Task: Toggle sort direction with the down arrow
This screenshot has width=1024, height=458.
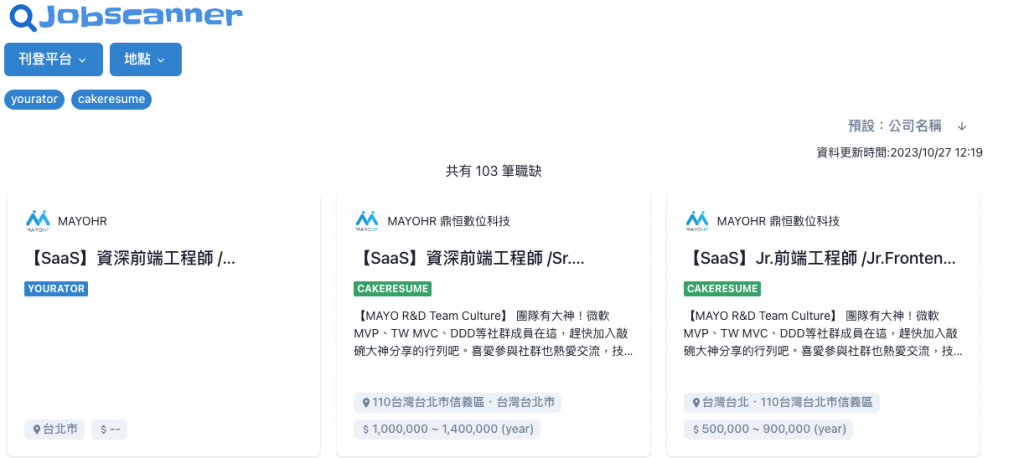Action: tap(962, 126)
